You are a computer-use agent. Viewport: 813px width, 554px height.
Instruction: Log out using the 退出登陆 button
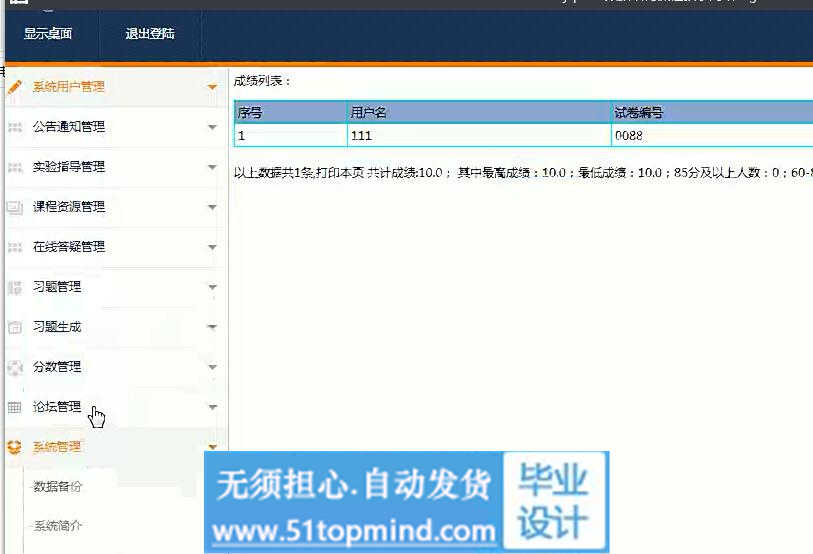click(150, 33)
